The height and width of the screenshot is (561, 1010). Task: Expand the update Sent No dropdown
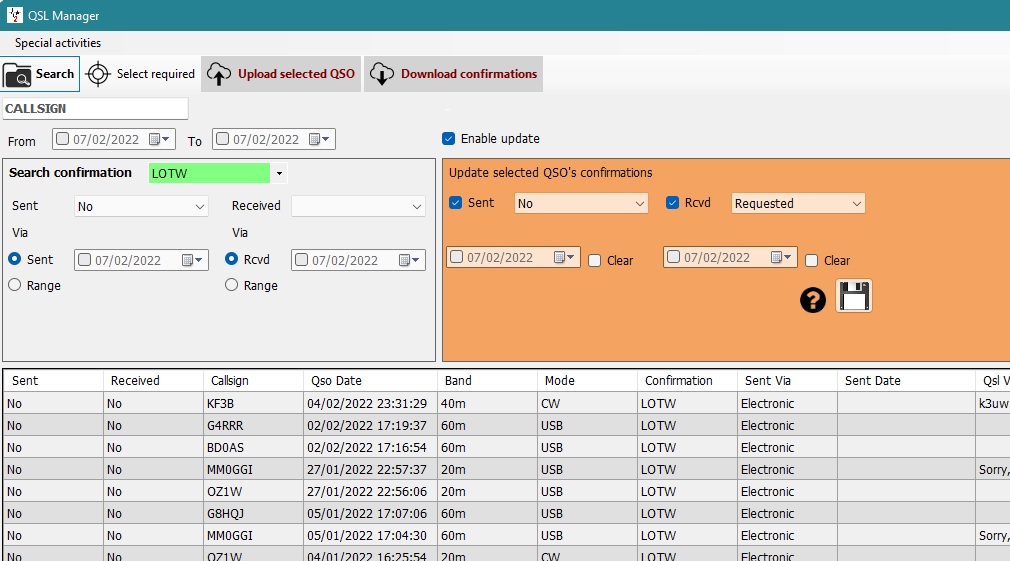tap(639, 204)
